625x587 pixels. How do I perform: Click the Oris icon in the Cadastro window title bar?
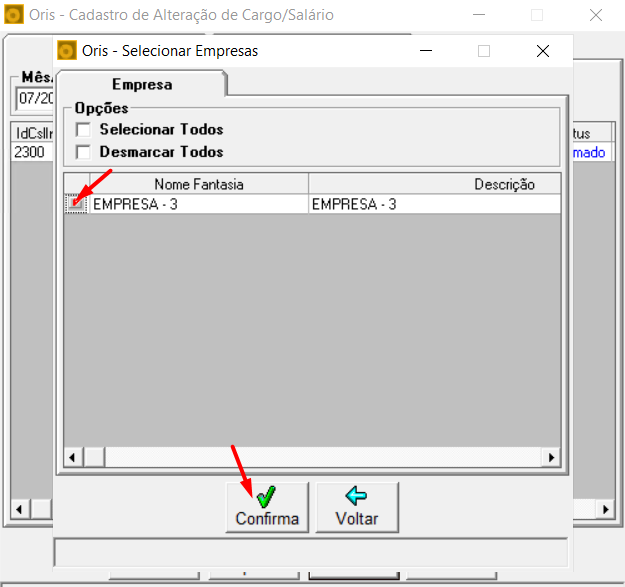click(x=14, y=15)
